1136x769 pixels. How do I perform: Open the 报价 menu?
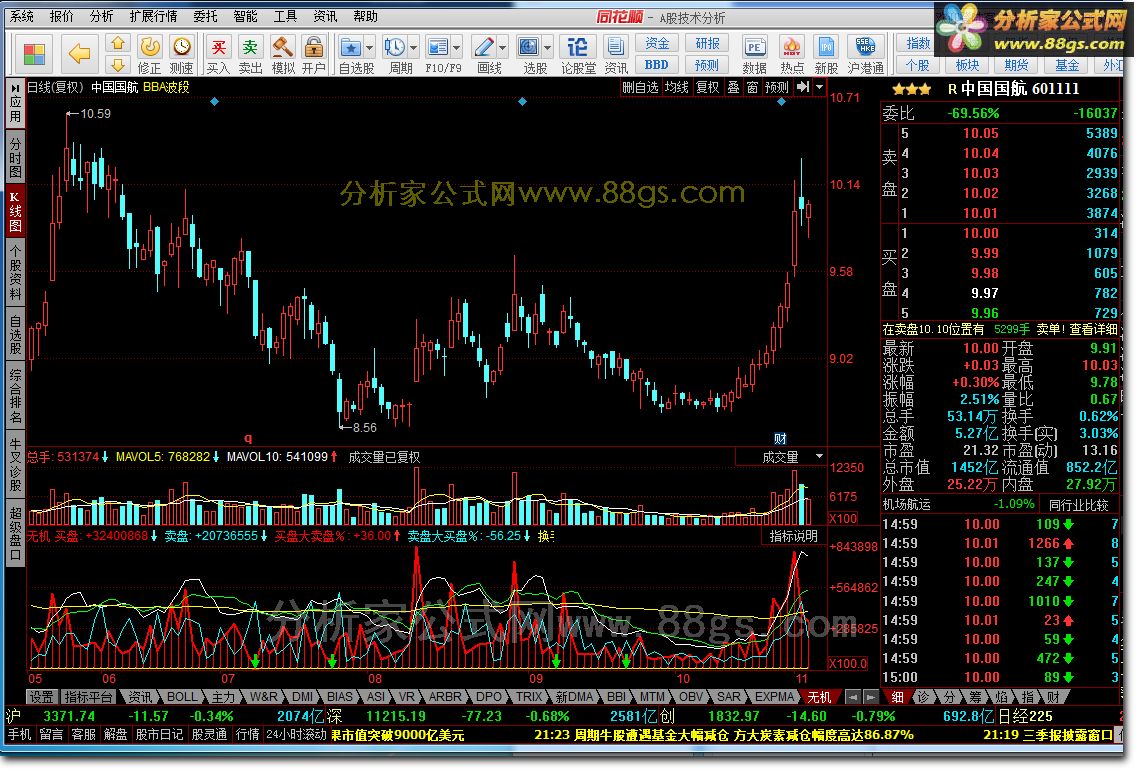pos(62,16)
